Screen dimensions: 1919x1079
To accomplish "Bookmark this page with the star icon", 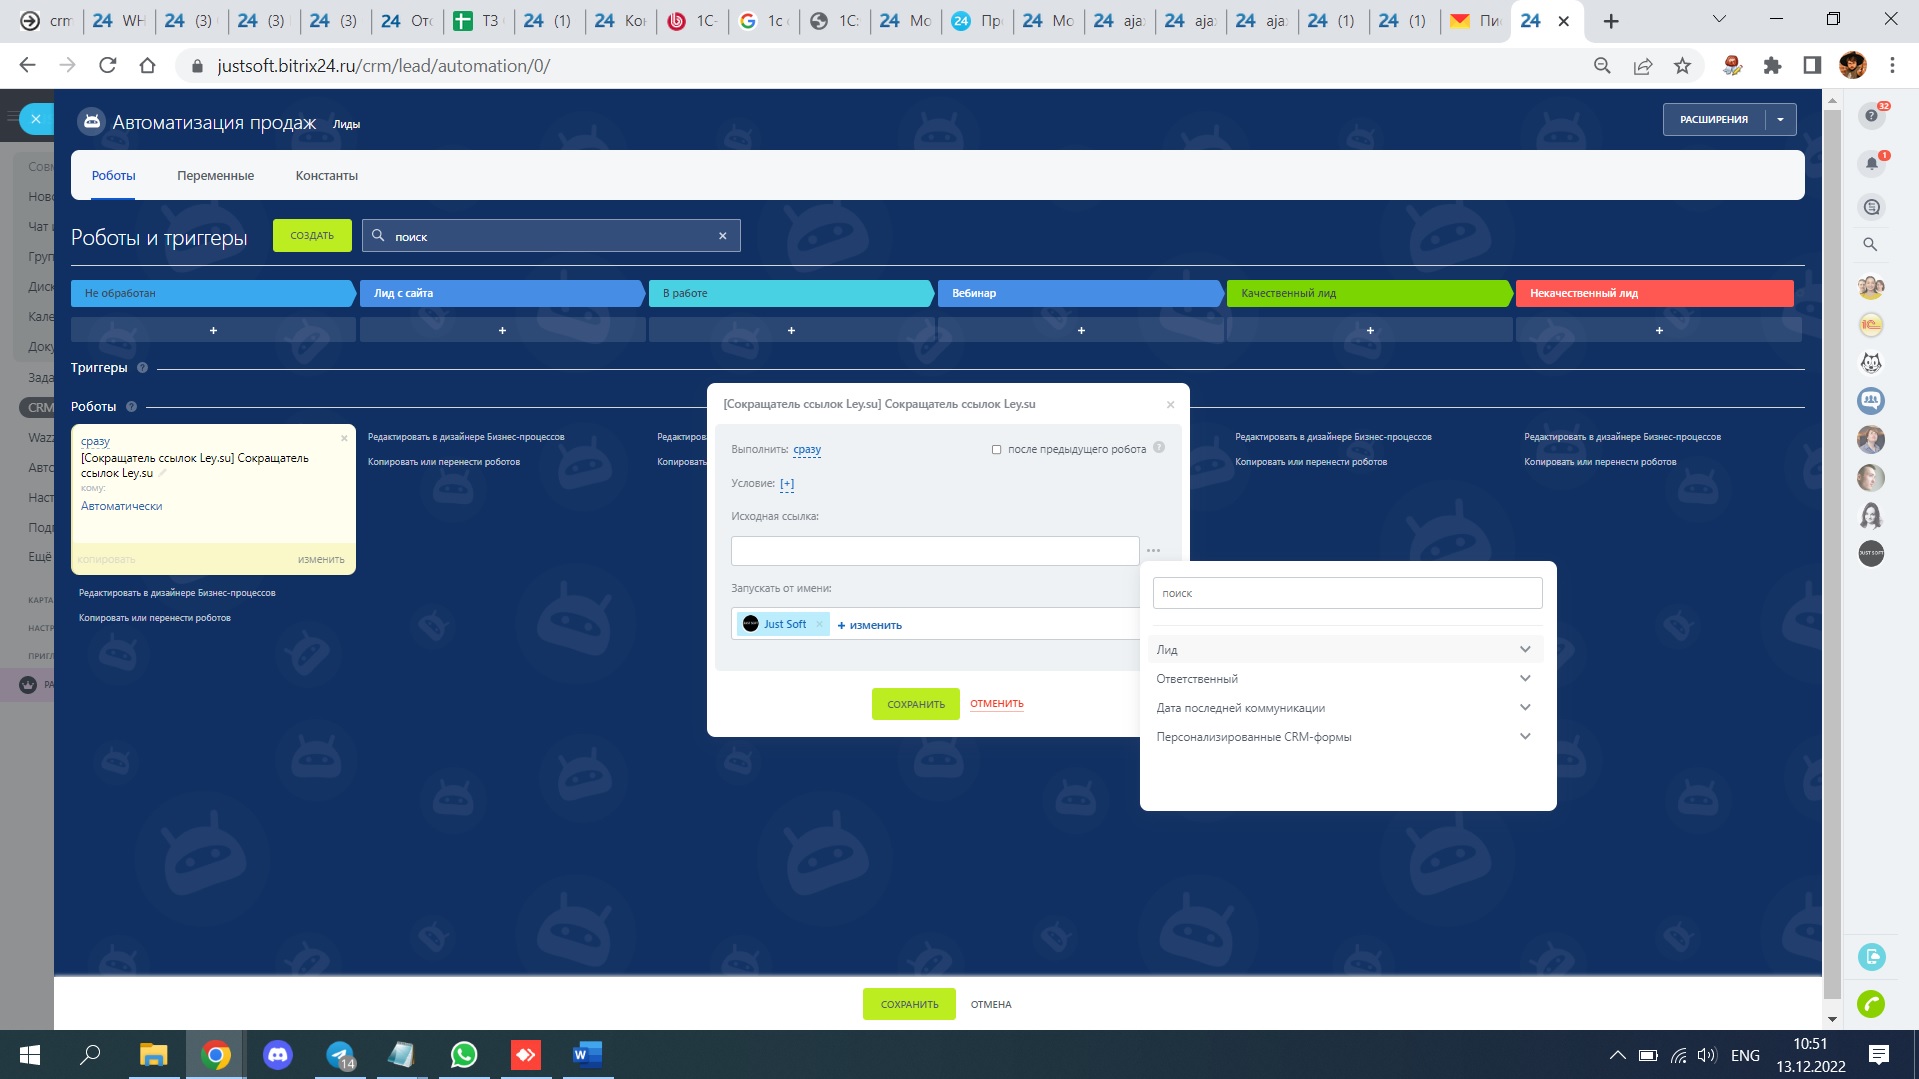I will [1682, 66].
